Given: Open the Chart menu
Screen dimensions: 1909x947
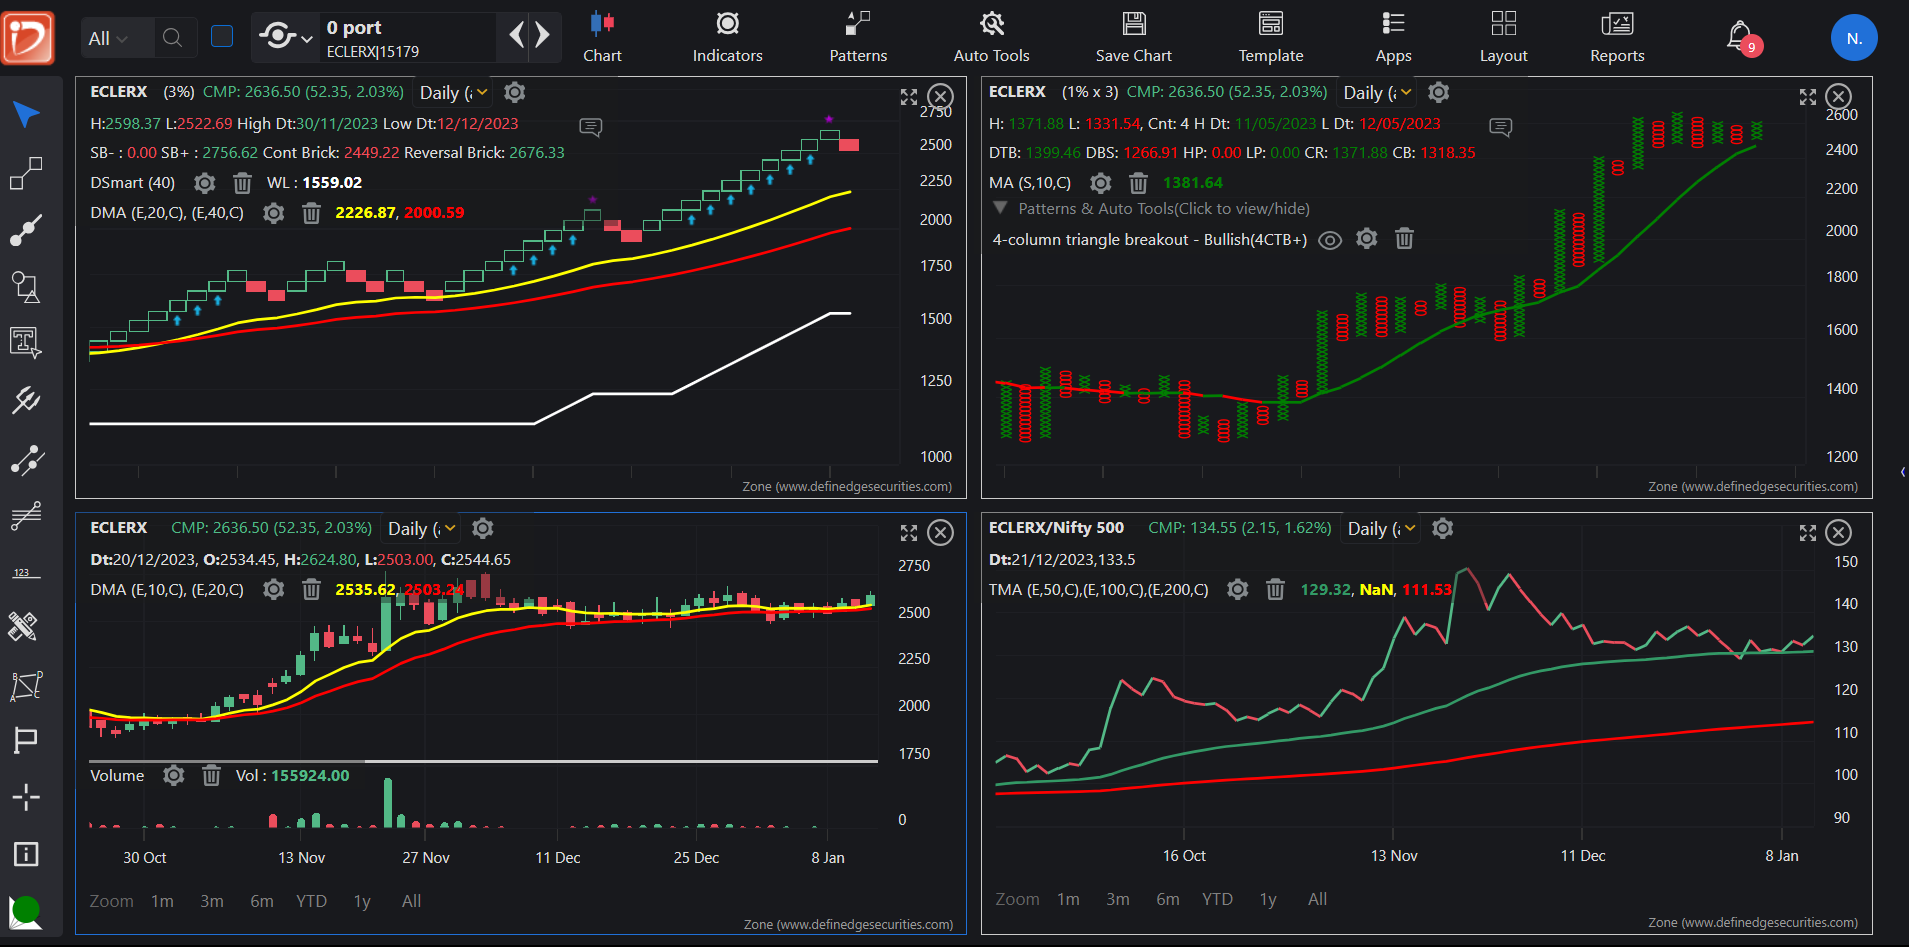Looking at the screenshot, I should click(602, 38).
